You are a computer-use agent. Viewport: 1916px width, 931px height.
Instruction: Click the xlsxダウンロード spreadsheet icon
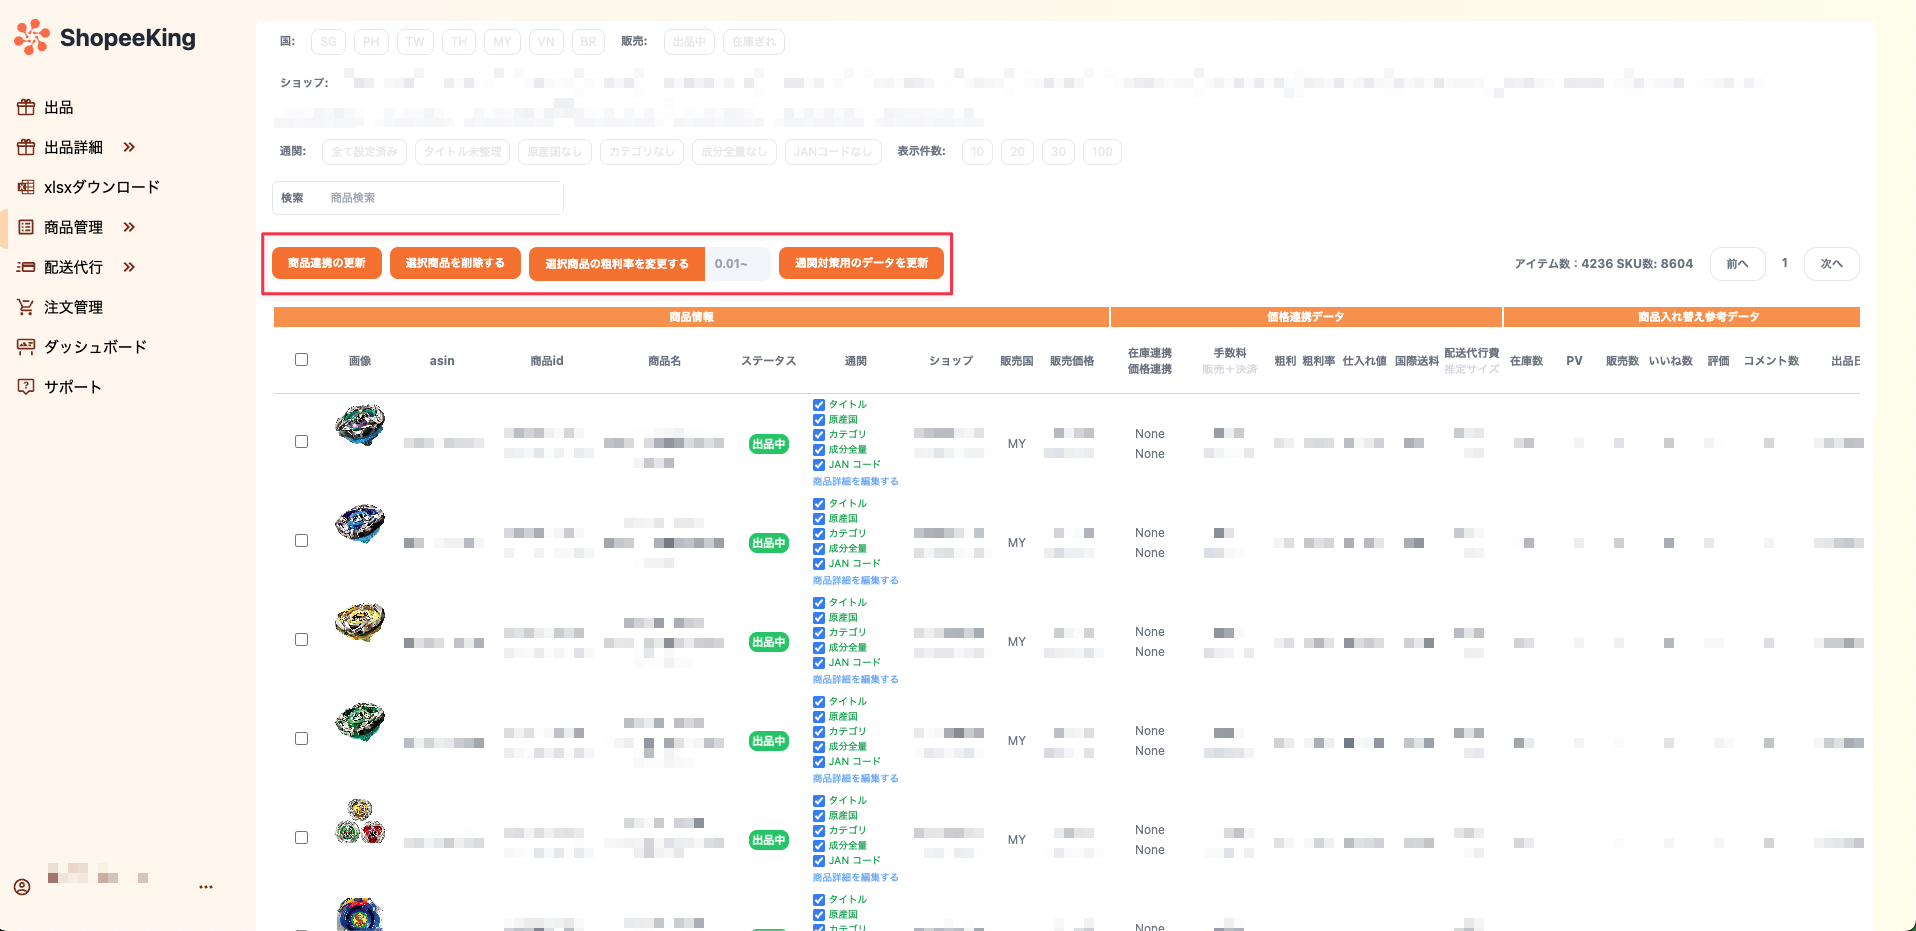(x=26, y=187)
